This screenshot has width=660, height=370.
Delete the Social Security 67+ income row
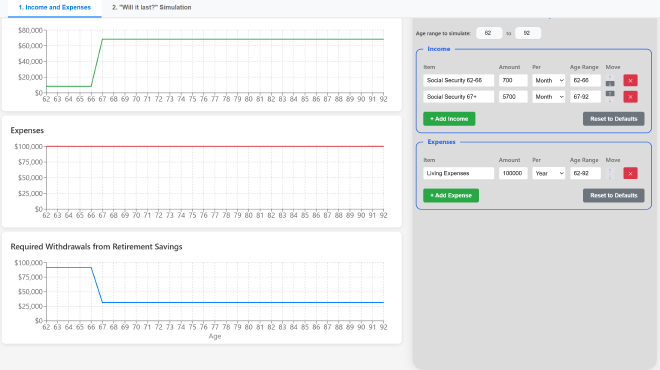[x=630, y=97]
